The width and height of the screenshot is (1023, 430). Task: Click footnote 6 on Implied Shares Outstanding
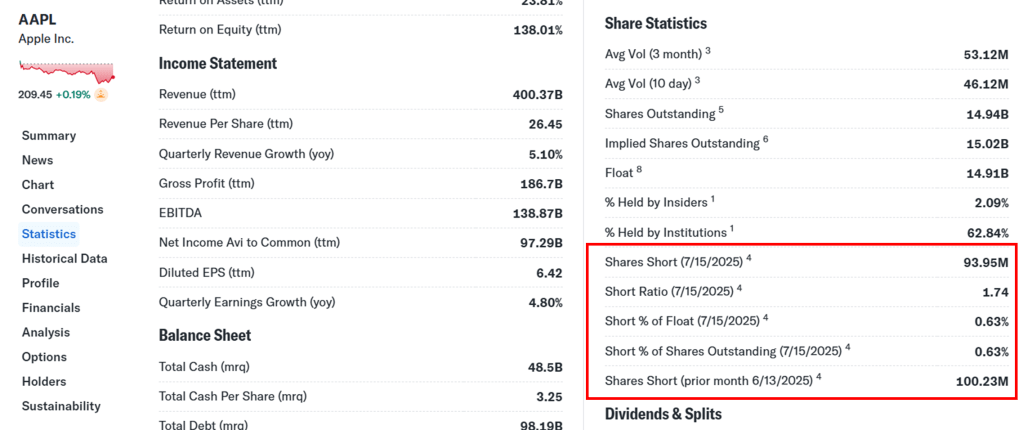(x=765, y=139)
